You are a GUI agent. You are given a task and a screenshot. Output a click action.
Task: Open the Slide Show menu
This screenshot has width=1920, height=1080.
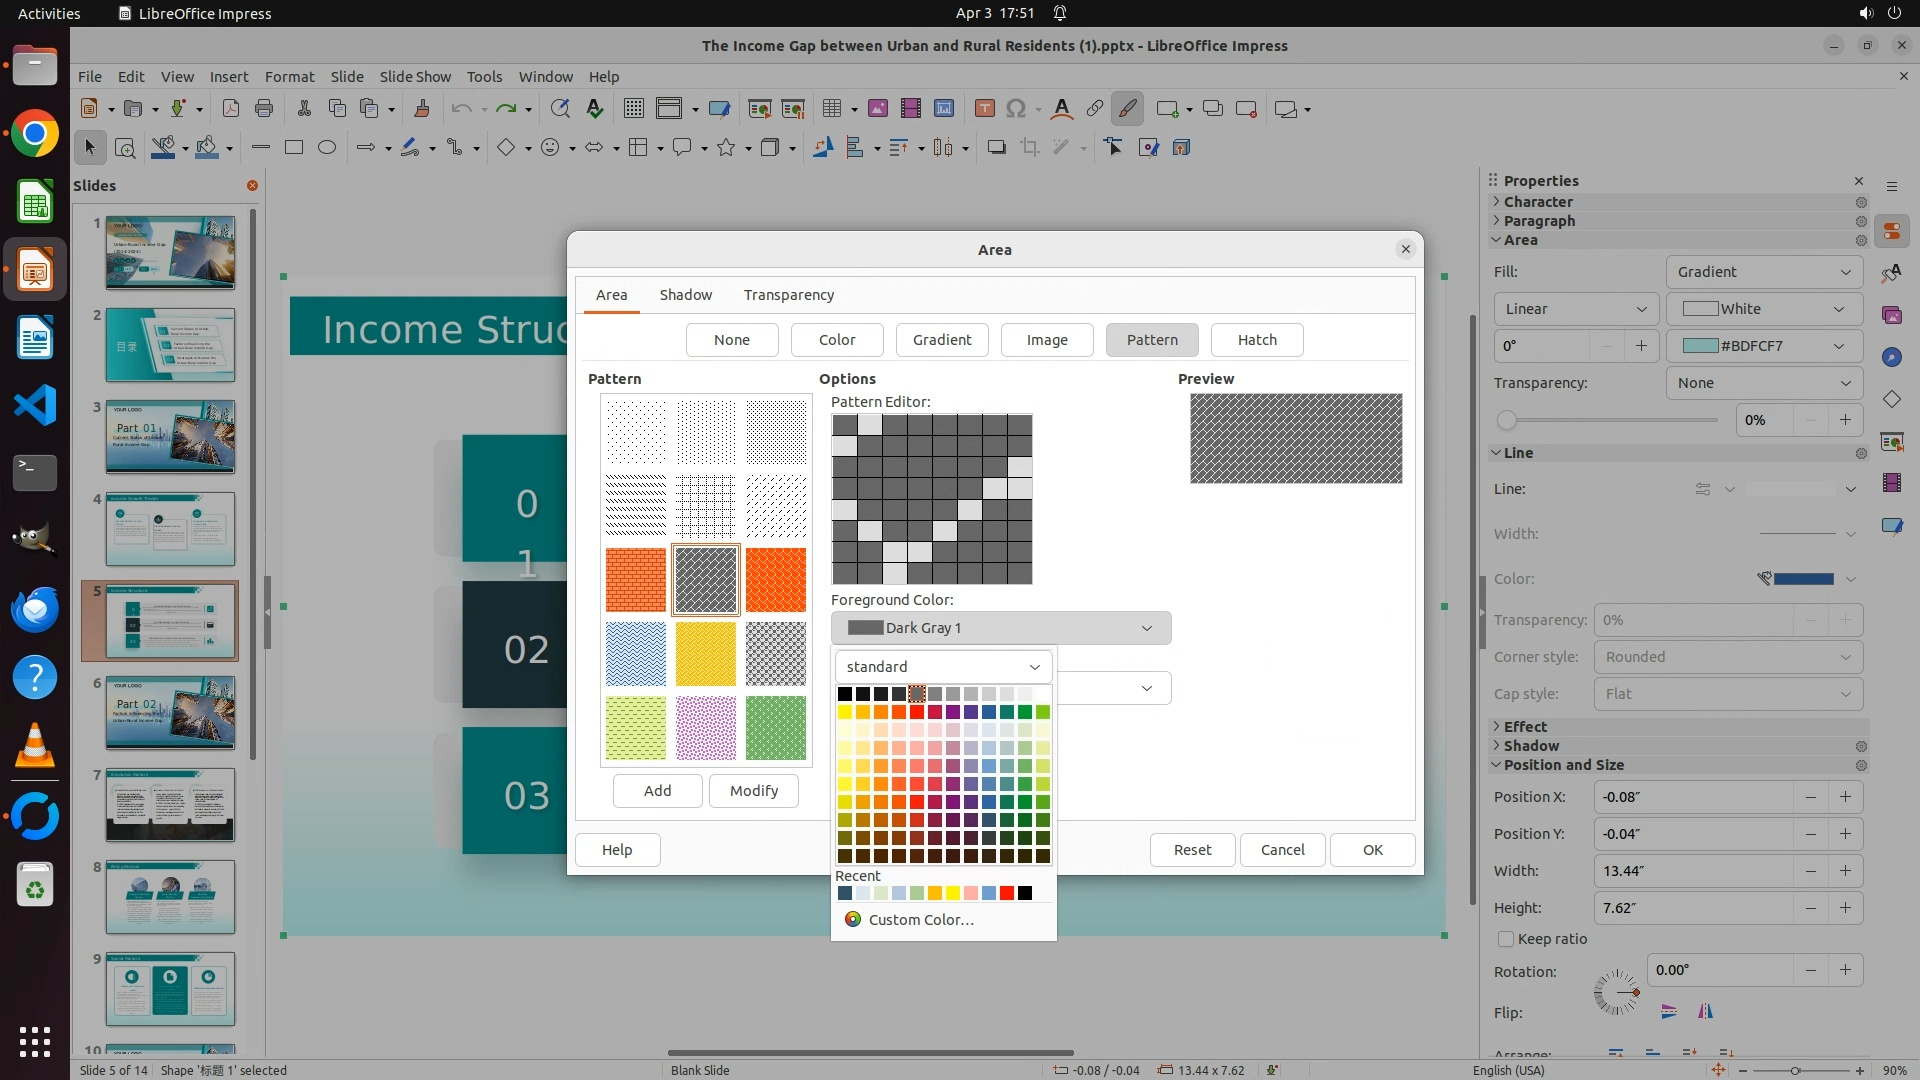tap(415, 77)
